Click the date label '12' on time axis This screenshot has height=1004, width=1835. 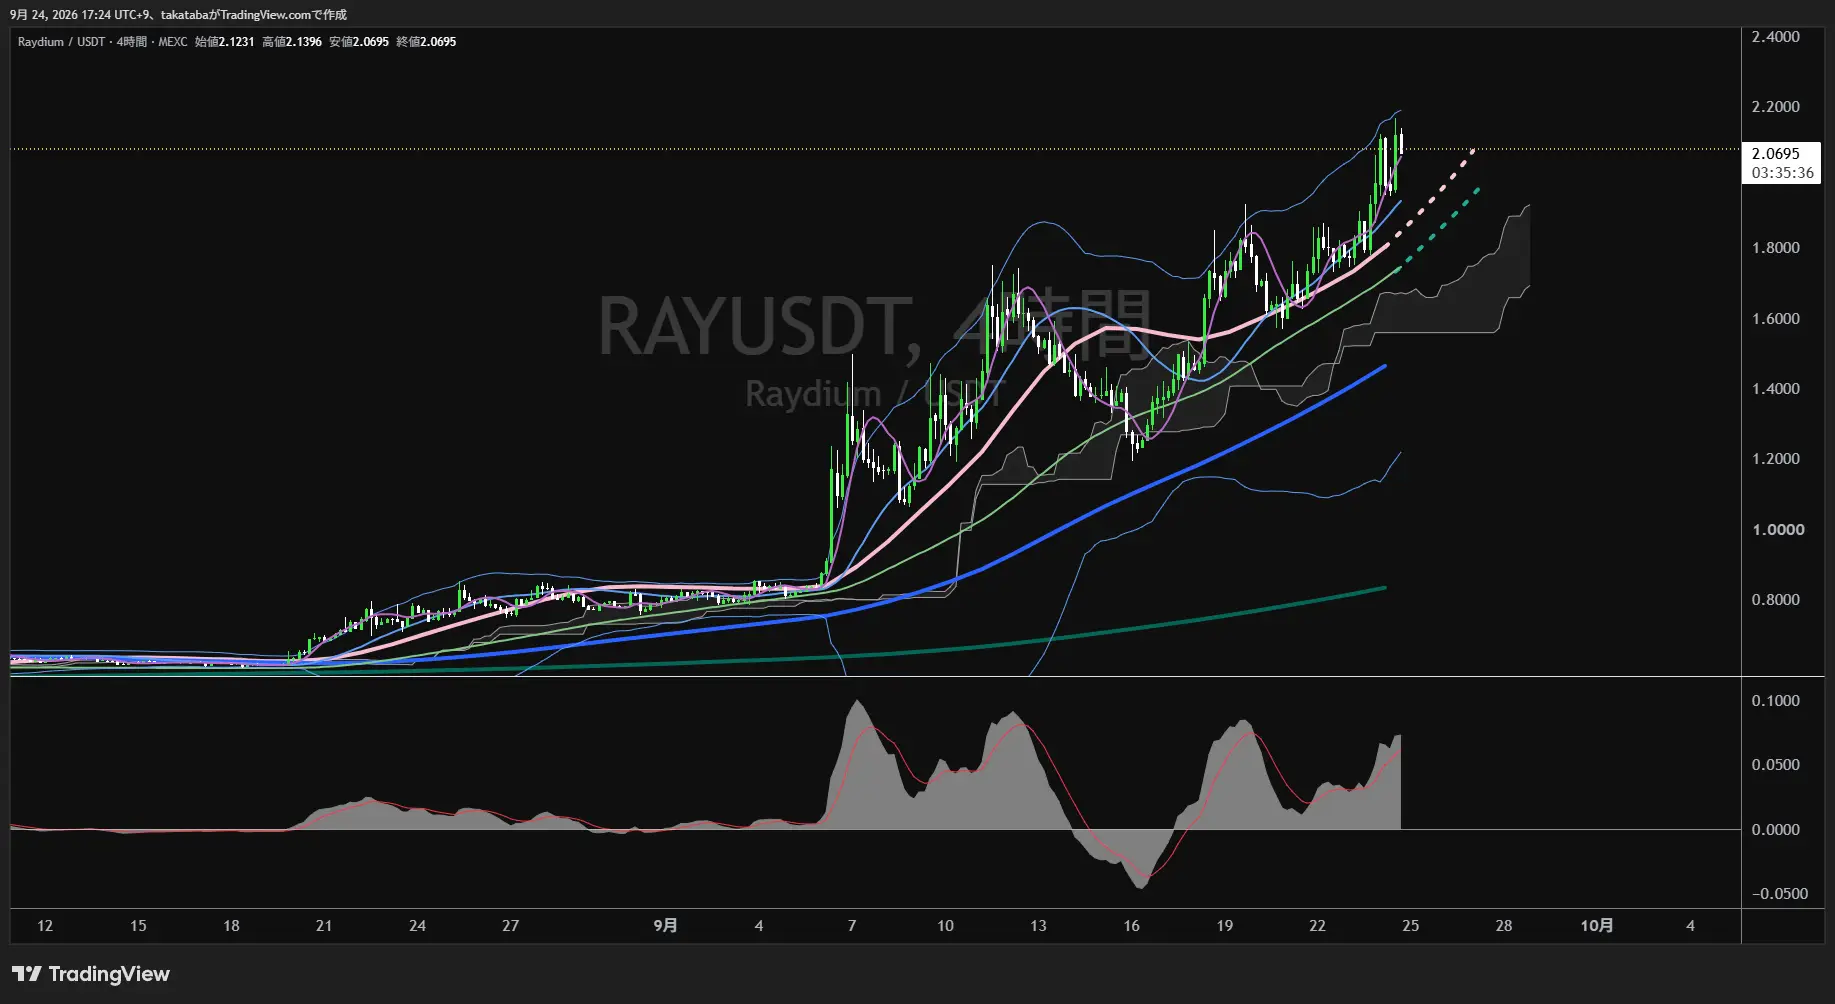pyautogui.click(x=45, y=926)
